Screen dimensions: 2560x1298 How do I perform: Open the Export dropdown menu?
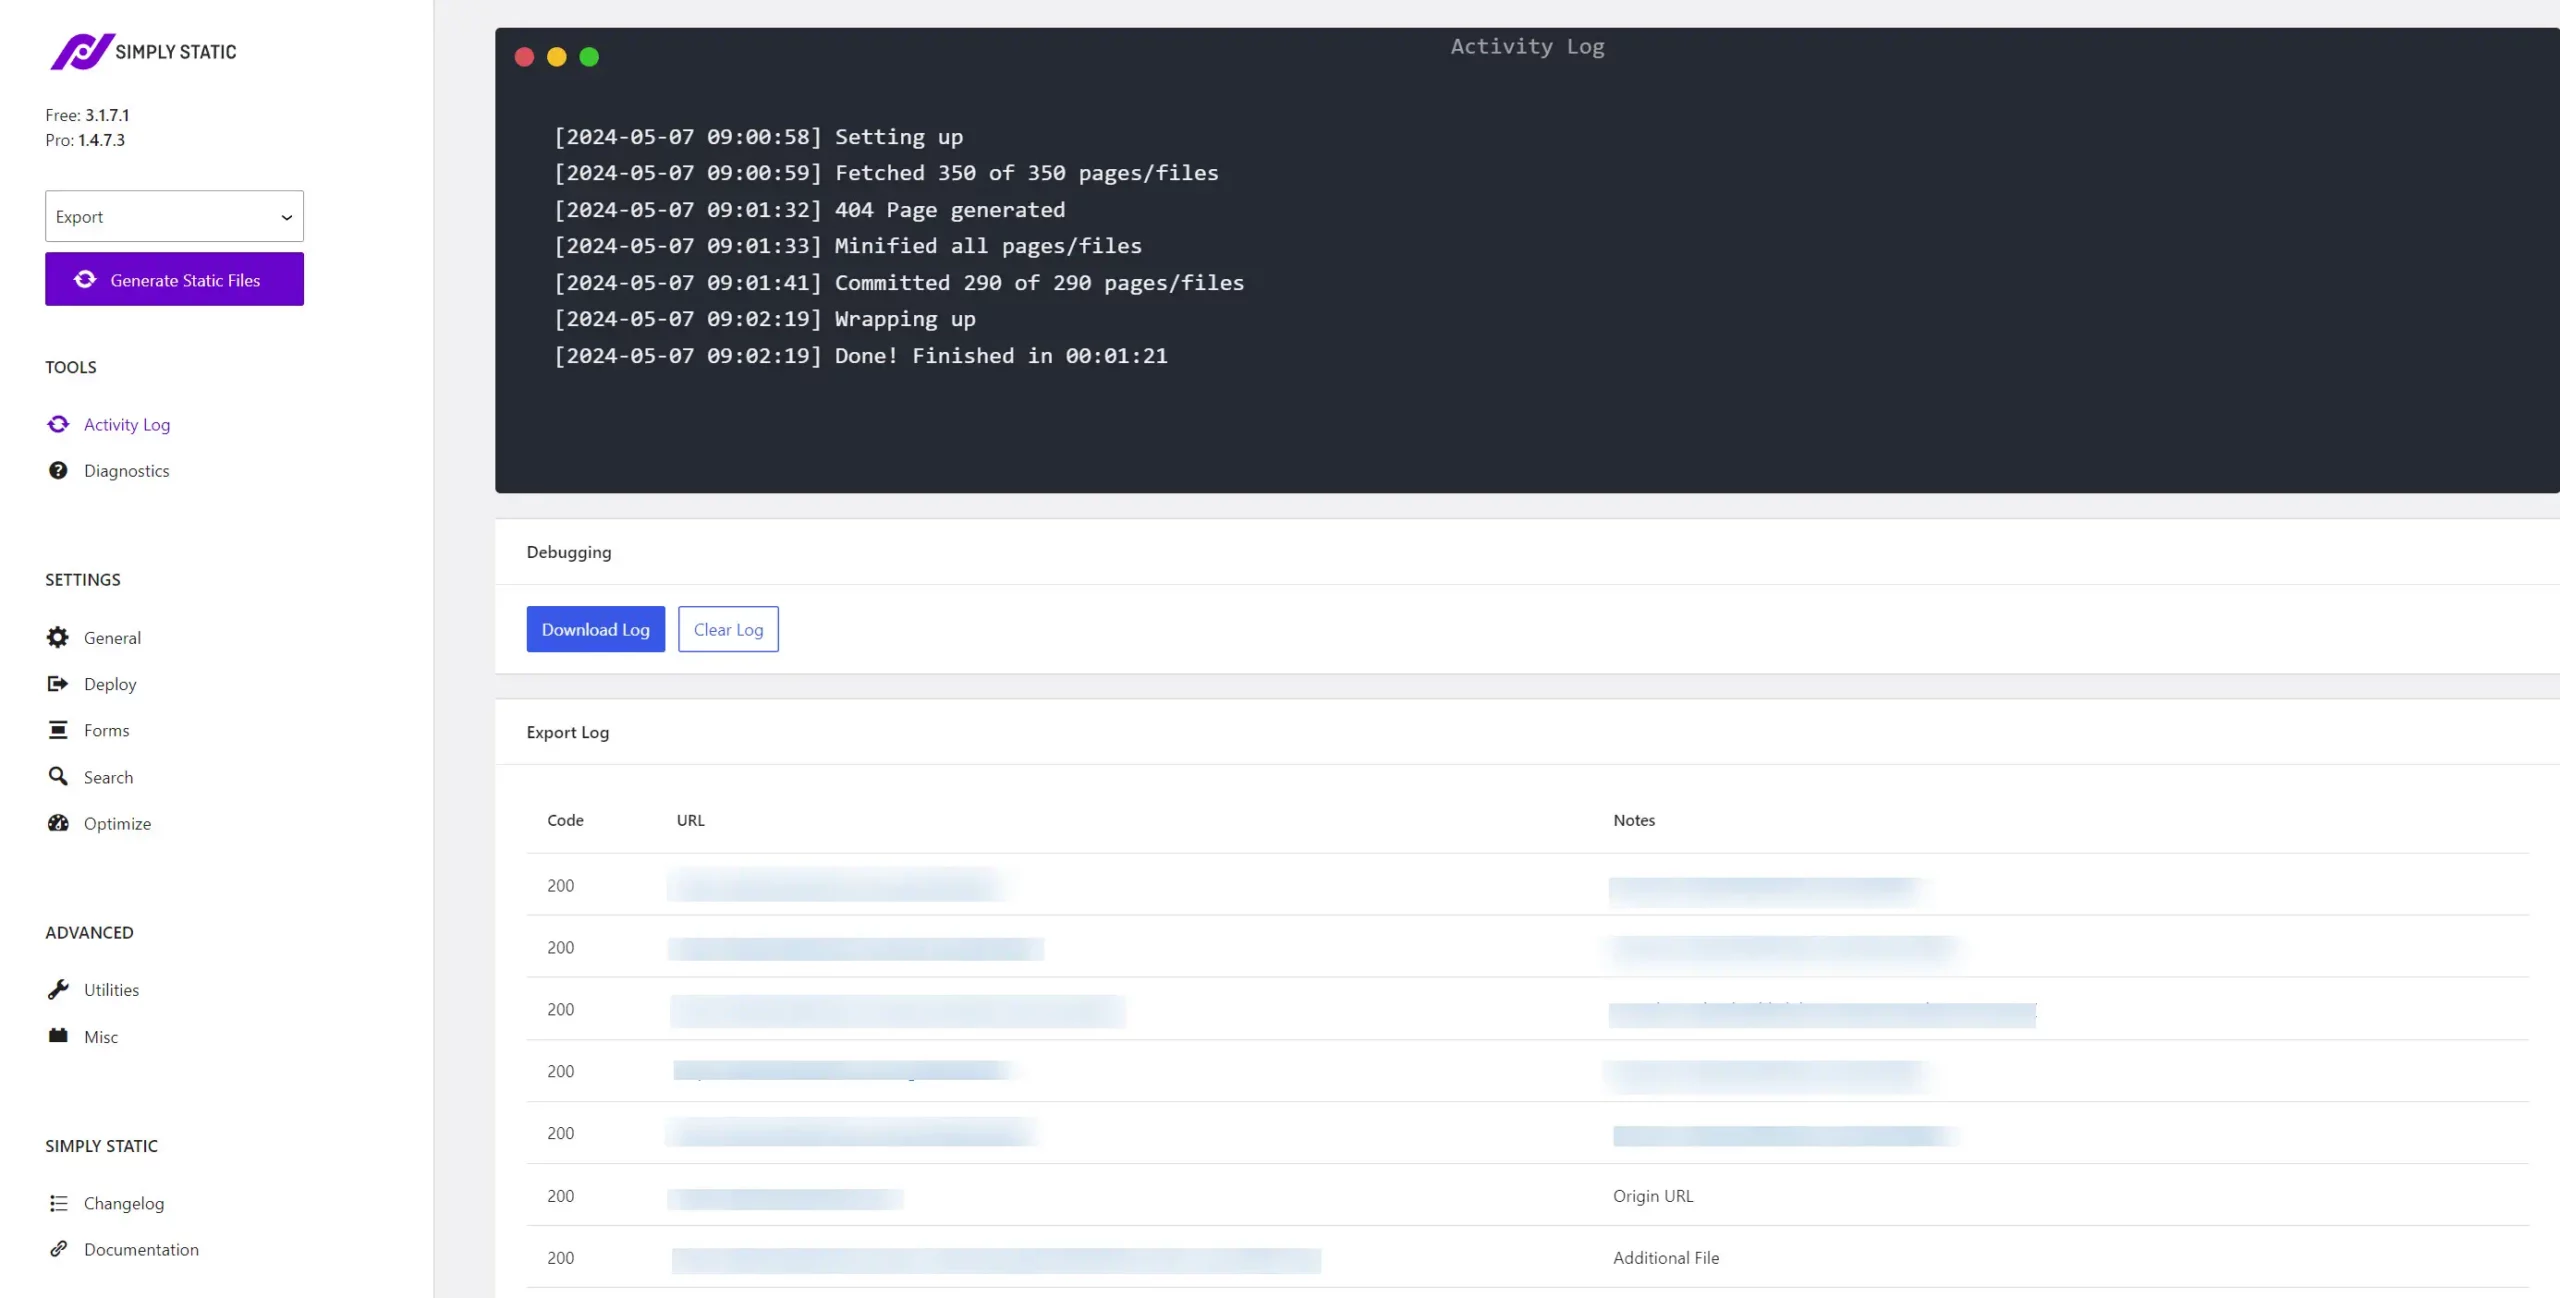pyautogui.click(x=174, y=216)
